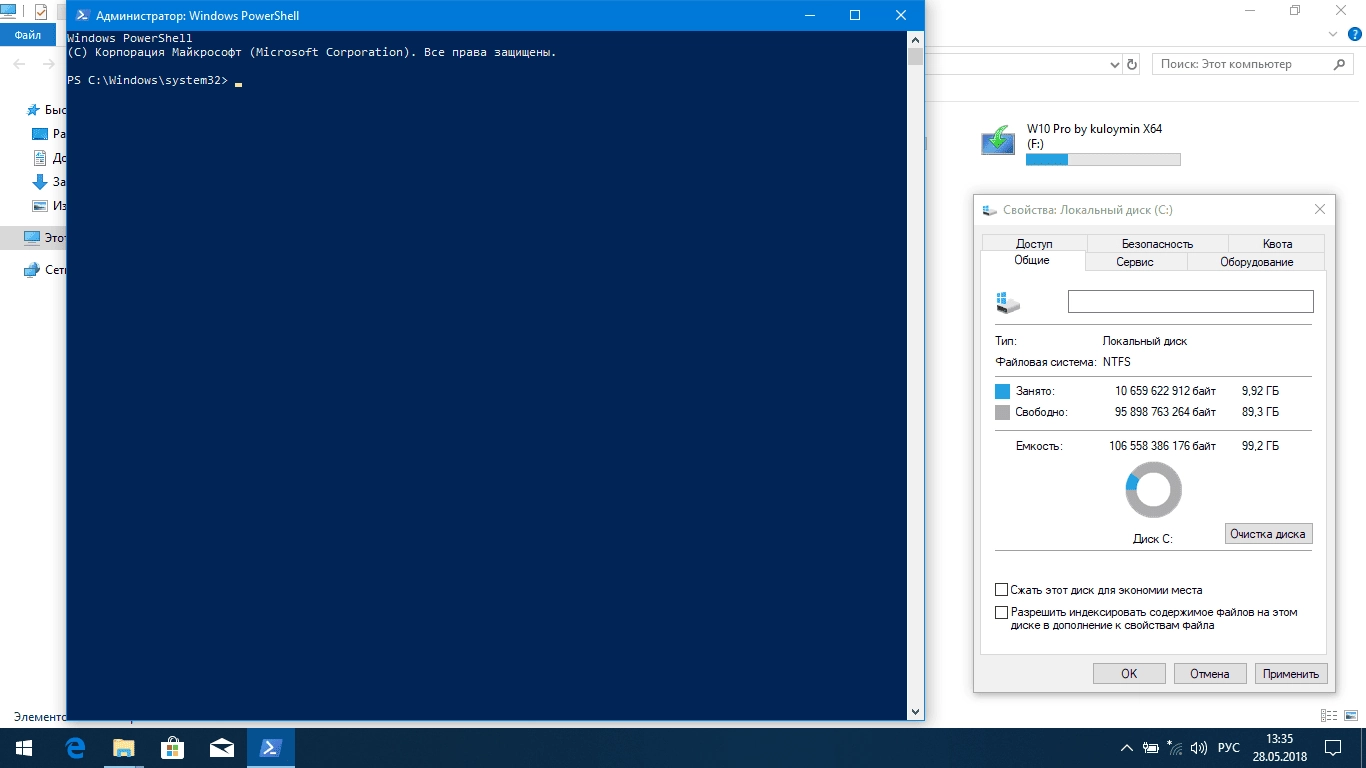Show hidden system tray icons
Viewport: 1366px width, 768px height.
1126,748
